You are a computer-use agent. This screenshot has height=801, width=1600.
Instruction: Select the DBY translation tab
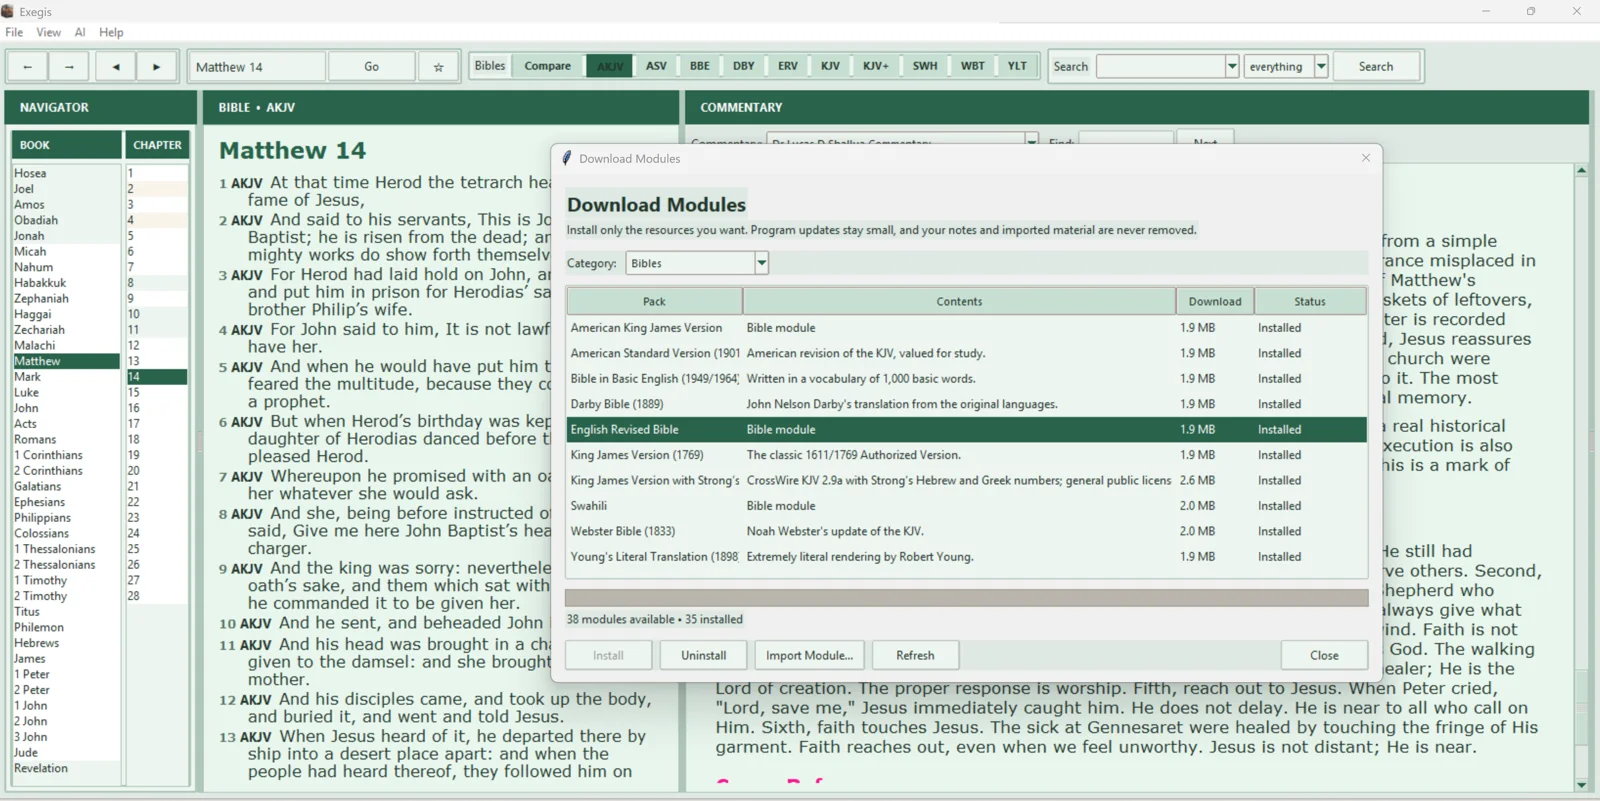point(744,66)
